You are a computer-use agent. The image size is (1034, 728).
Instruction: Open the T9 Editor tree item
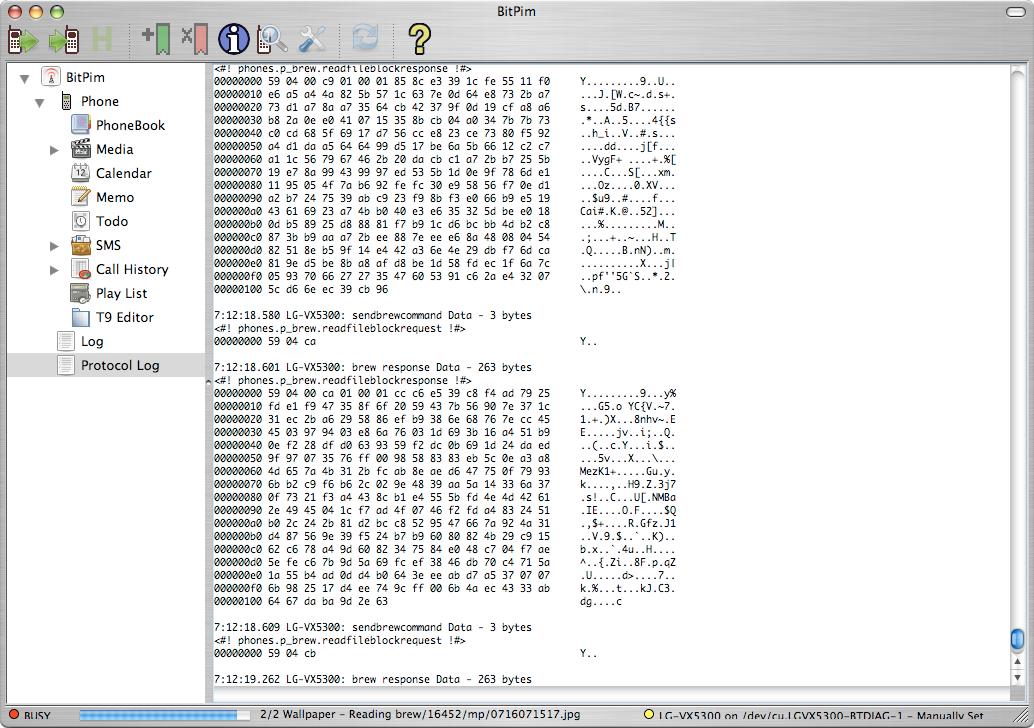pyautogui.click(x=125, y=317)
